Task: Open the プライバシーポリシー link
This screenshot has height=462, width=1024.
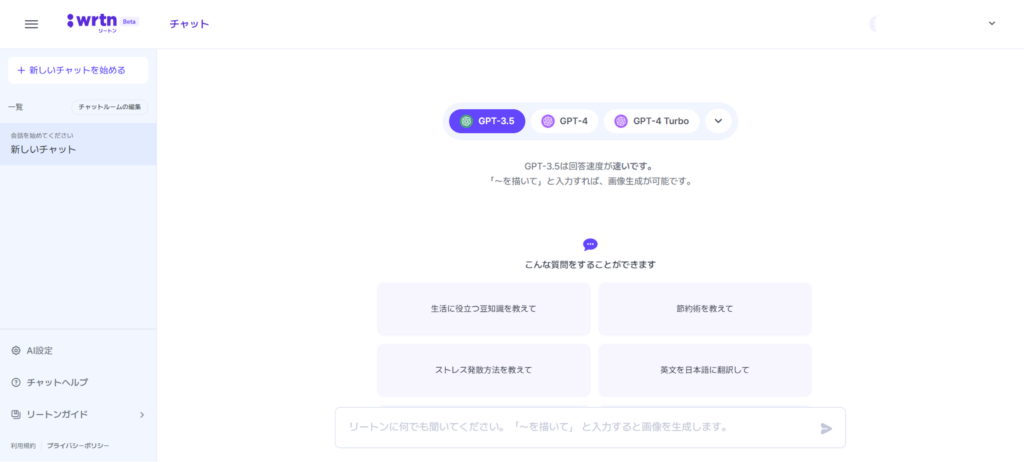Action: coord(78,446)
